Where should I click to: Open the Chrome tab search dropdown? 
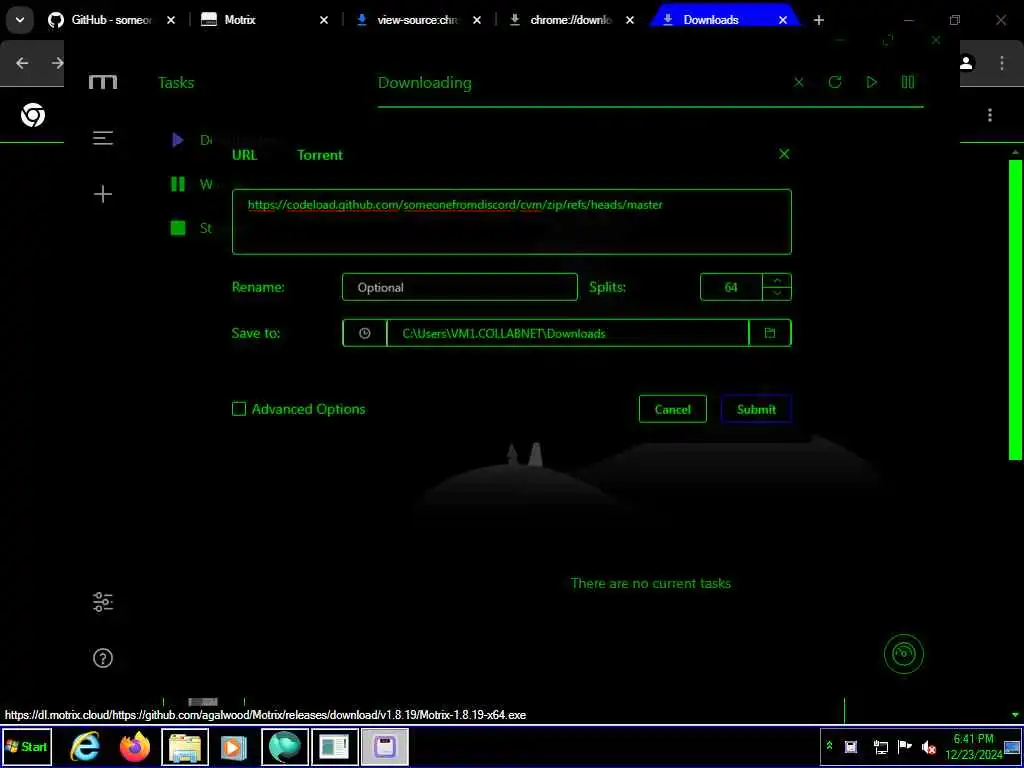(20, 20)
